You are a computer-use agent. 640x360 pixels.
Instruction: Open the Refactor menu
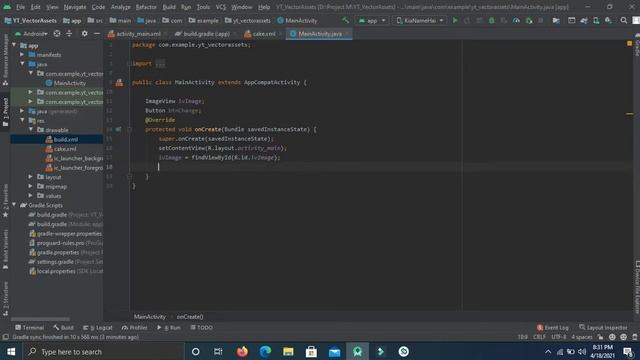146,7
